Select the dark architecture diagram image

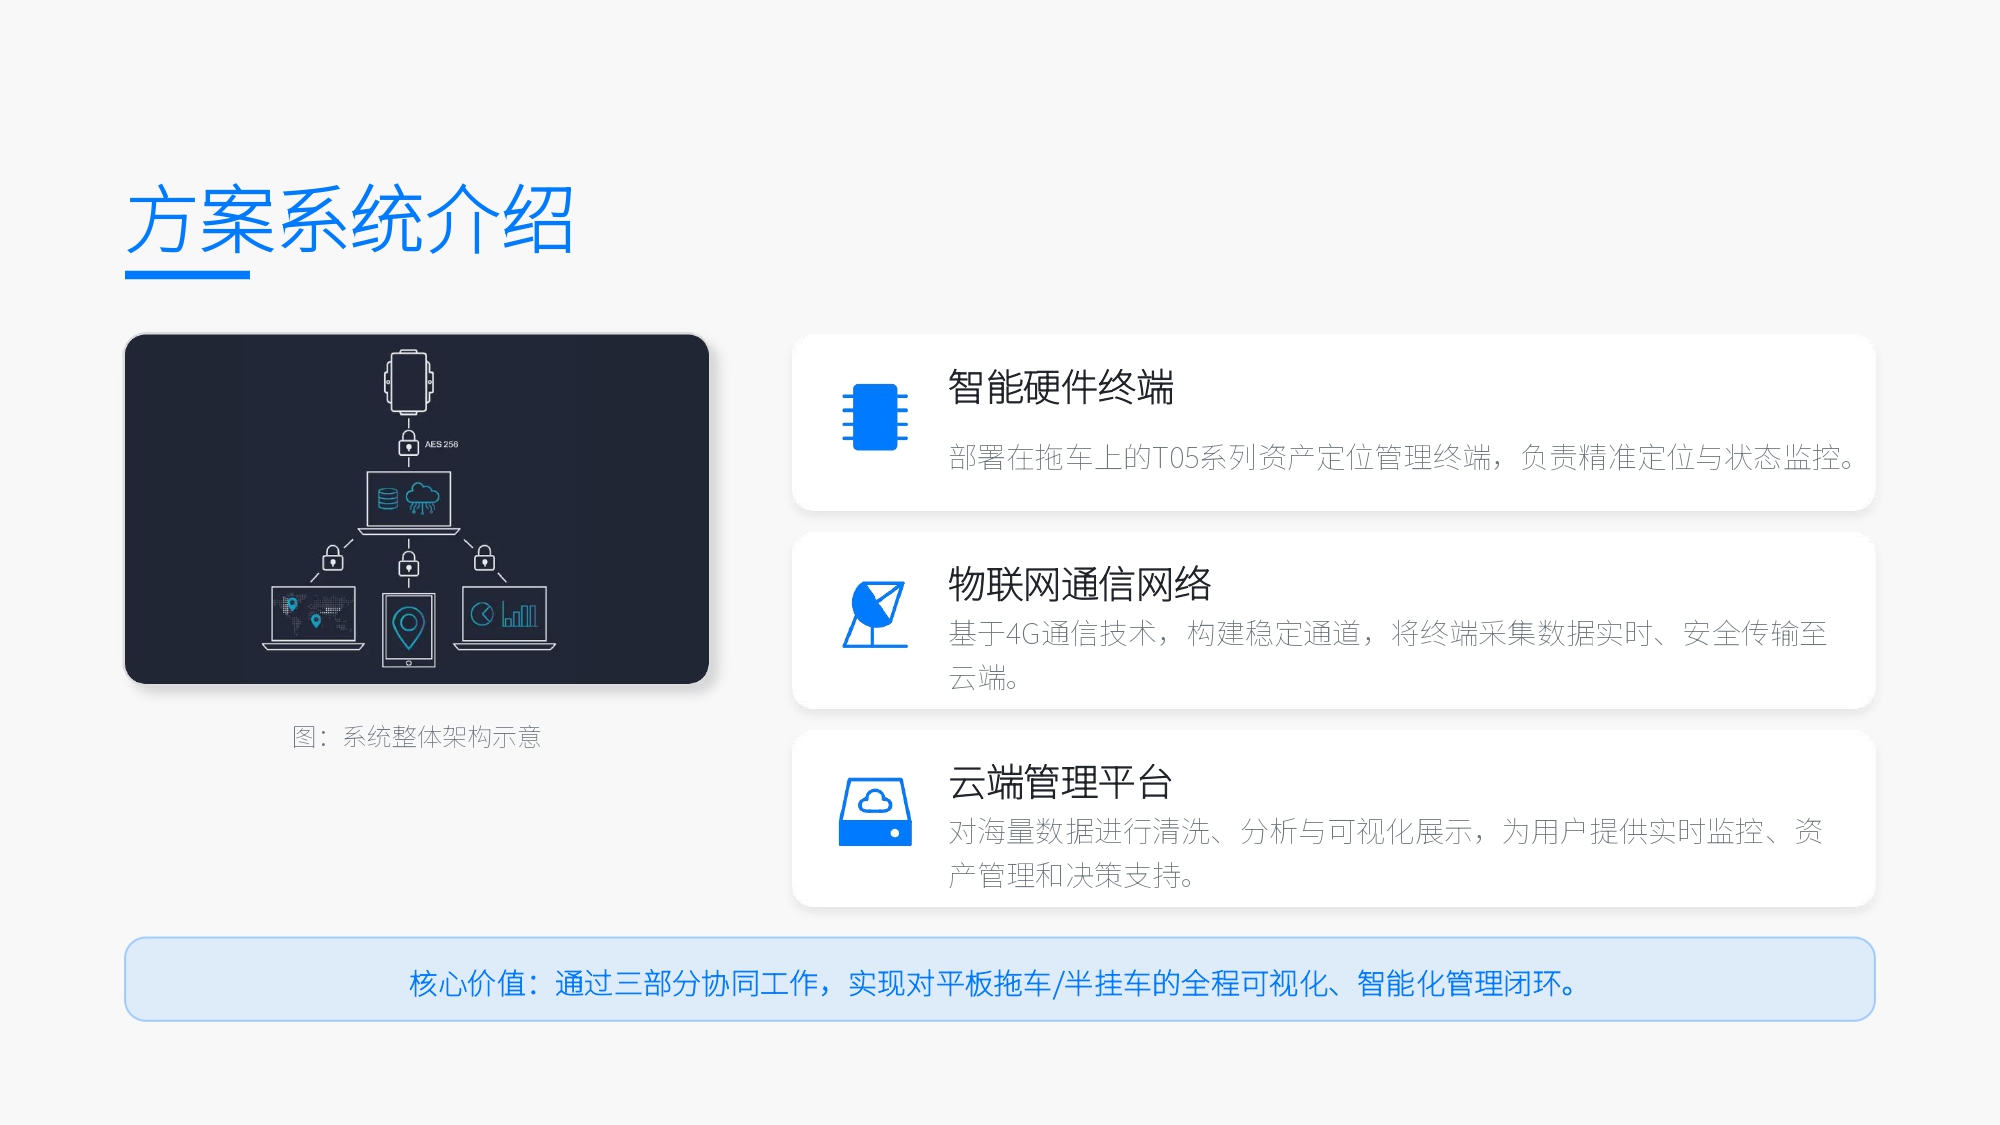(x=415, y=508)
